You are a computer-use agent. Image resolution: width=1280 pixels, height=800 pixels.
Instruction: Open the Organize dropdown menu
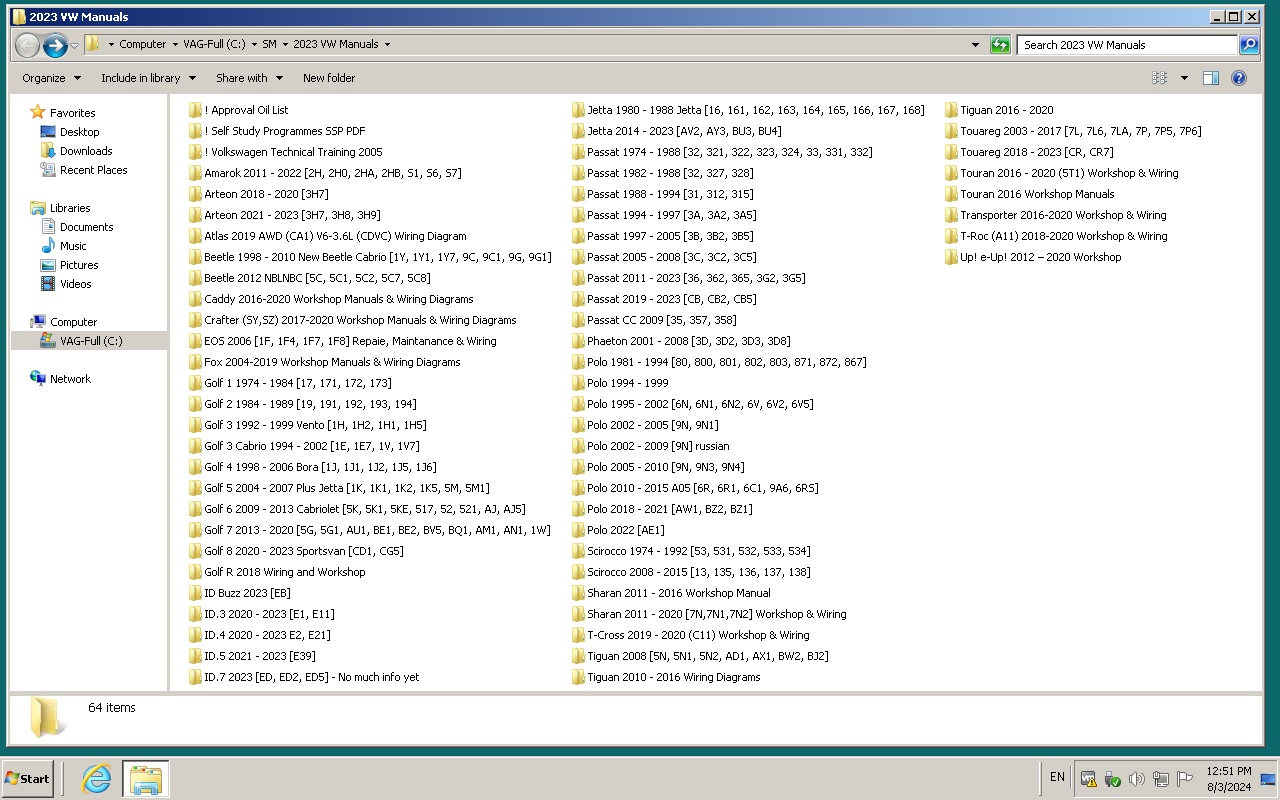point(51,78)
